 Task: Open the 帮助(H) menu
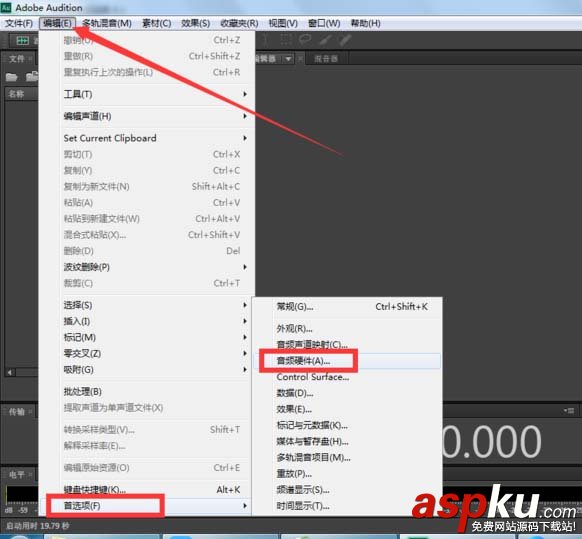pyautogui.click(x=365, y=23)
